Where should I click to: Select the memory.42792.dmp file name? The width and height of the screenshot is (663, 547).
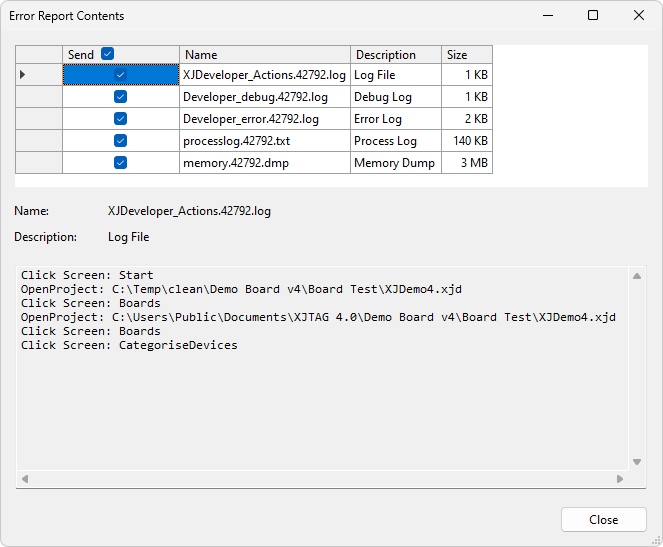point(236,163)
